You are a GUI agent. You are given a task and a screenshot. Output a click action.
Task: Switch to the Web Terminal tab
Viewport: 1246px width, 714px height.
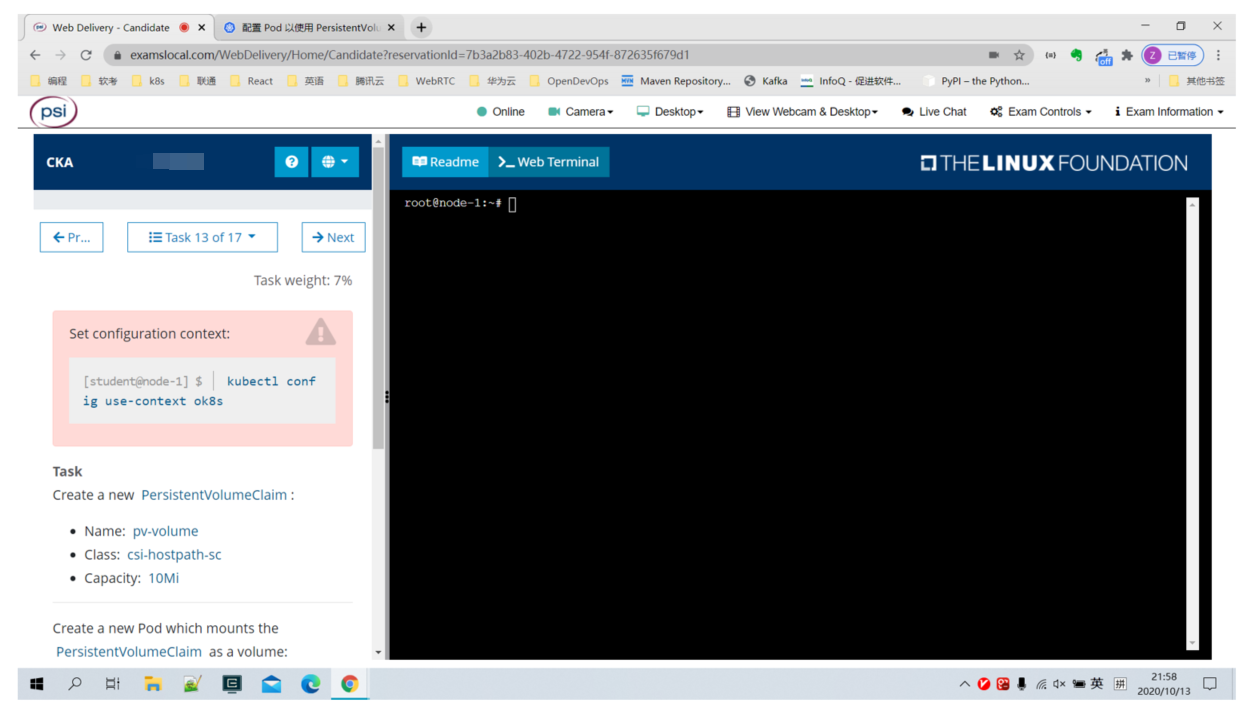click(x=549, y=162)
